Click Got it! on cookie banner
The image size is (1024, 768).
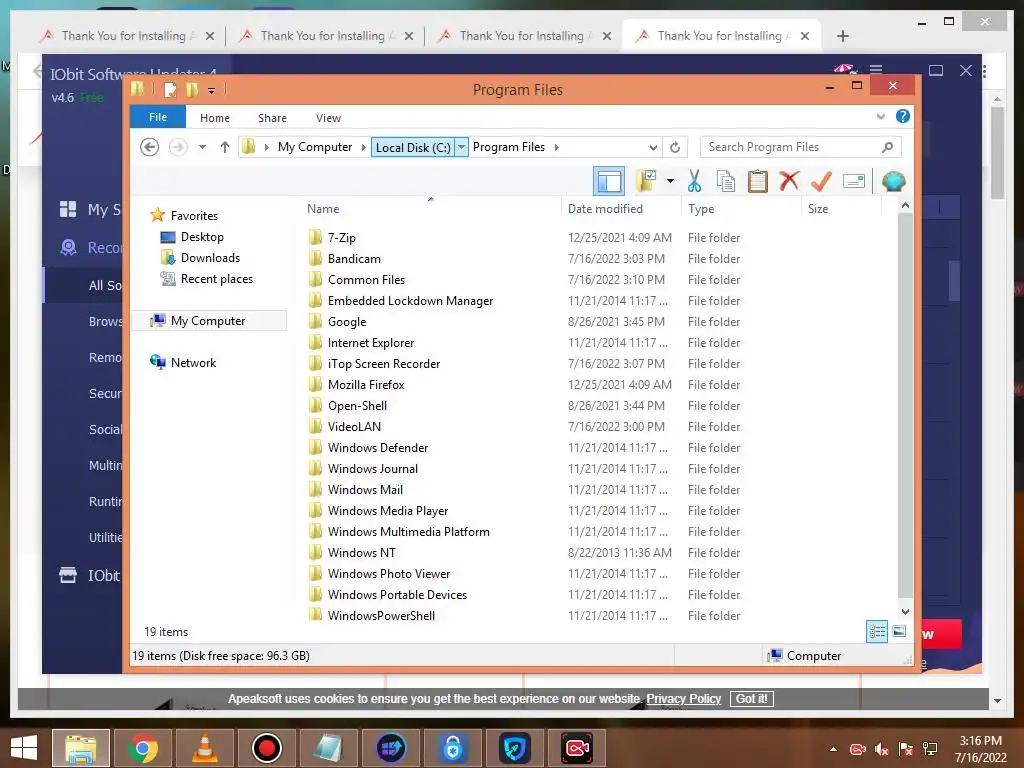point(752,699)
